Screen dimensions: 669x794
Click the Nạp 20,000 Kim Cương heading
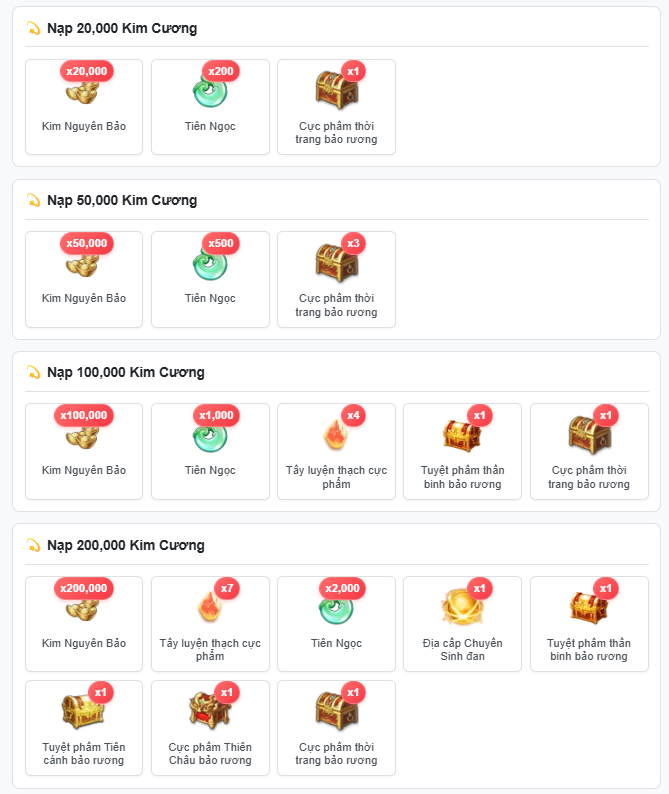click(x=122, y=28)
